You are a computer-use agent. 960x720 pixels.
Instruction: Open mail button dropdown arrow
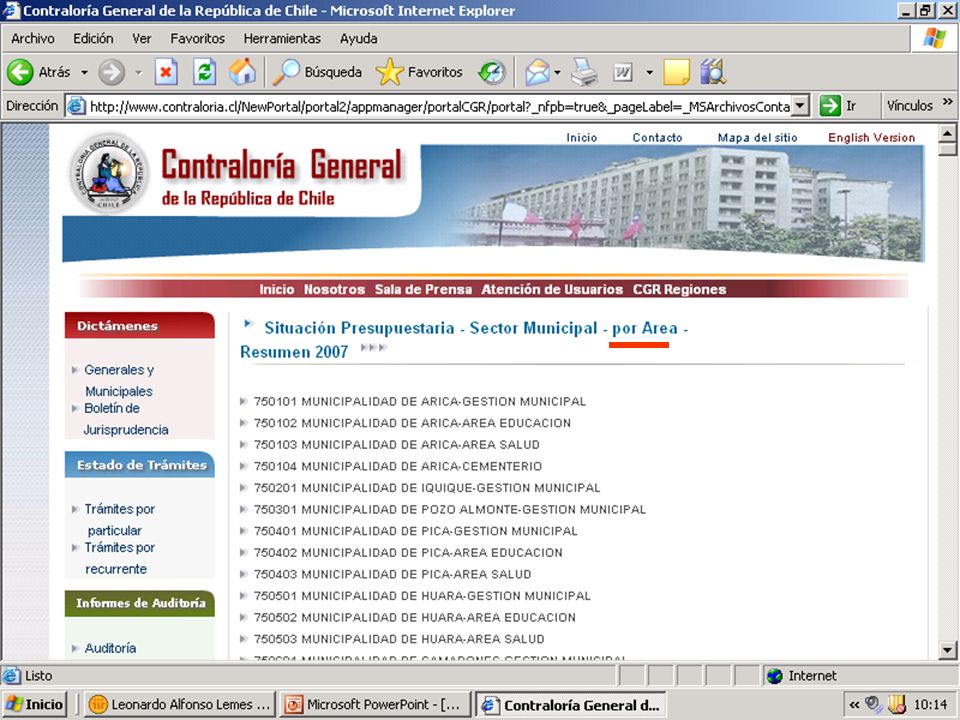pyautogui.click(x=557, y=72)
